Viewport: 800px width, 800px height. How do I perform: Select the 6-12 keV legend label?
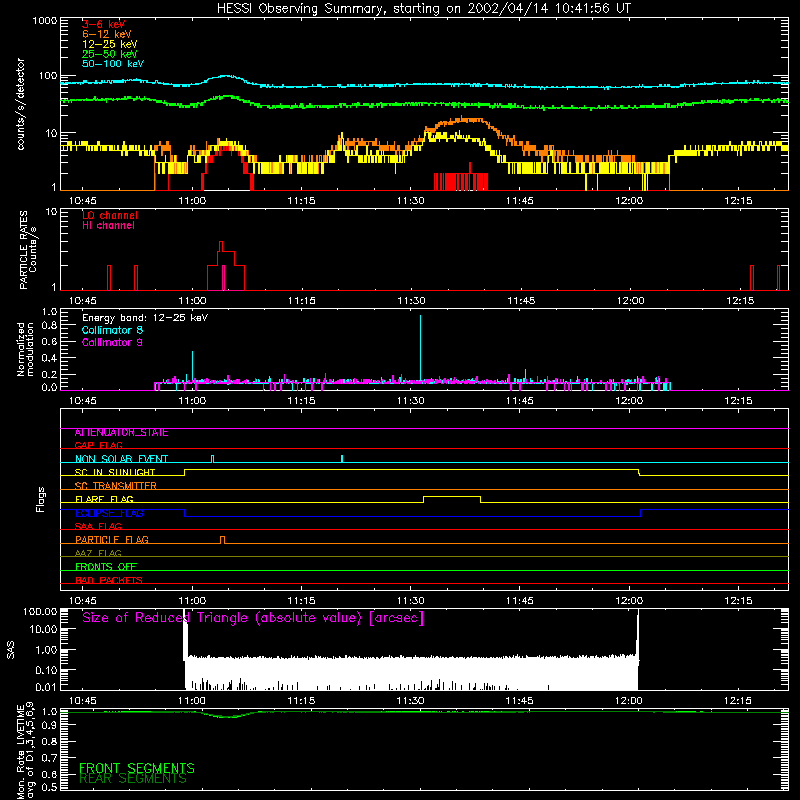107,34
